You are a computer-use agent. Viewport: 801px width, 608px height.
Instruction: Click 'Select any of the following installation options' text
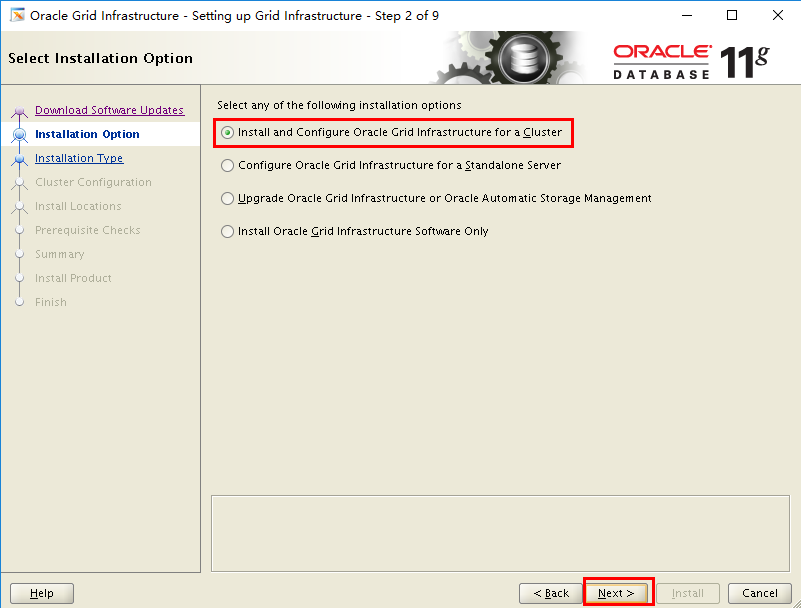339,105
